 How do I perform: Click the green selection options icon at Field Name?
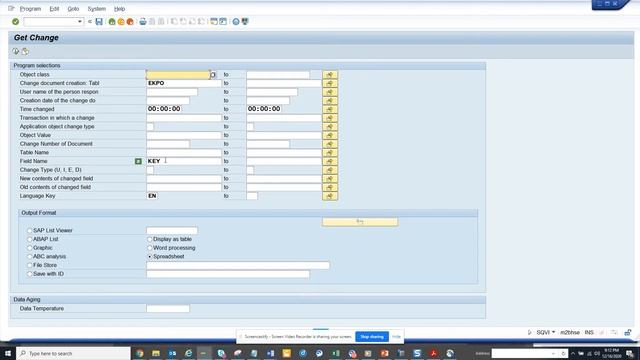(x=138, y=161)
